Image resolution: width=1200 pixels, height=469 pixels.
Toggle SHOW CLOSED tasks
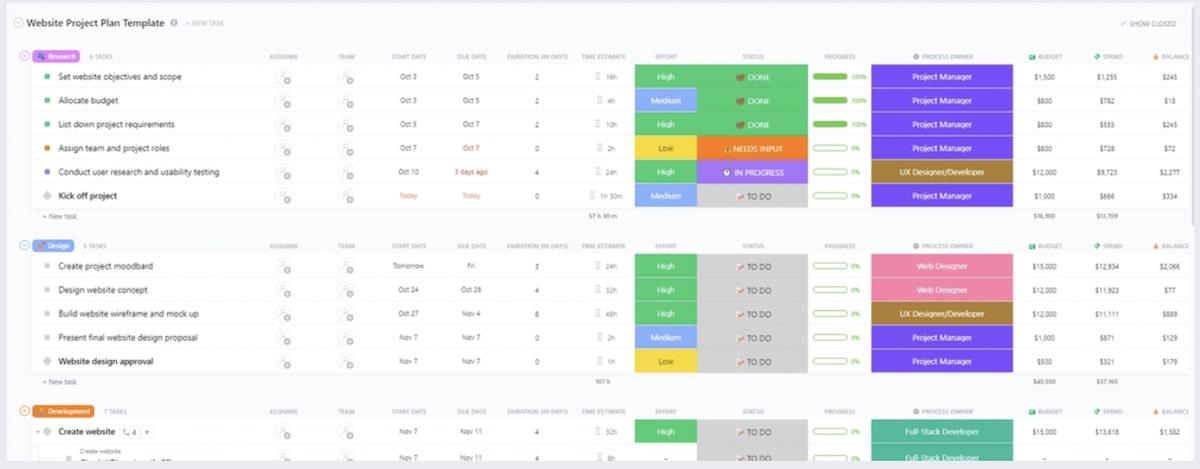[x=1149, y=23]
